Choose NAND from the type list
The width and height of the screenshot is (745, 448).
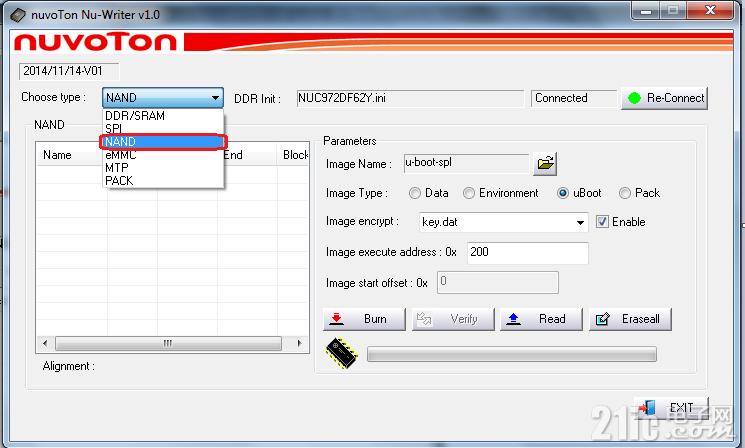[x=163, y=142]
